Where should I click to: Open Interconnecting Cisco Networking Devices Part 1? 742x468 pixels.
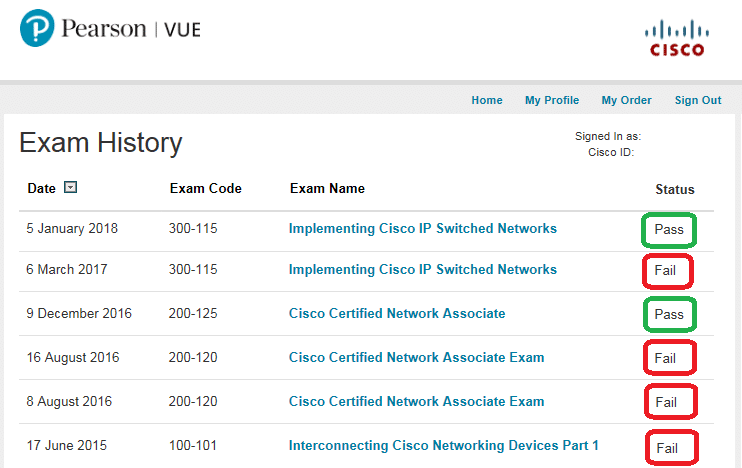pyautogui.click(x=443, y=446)
